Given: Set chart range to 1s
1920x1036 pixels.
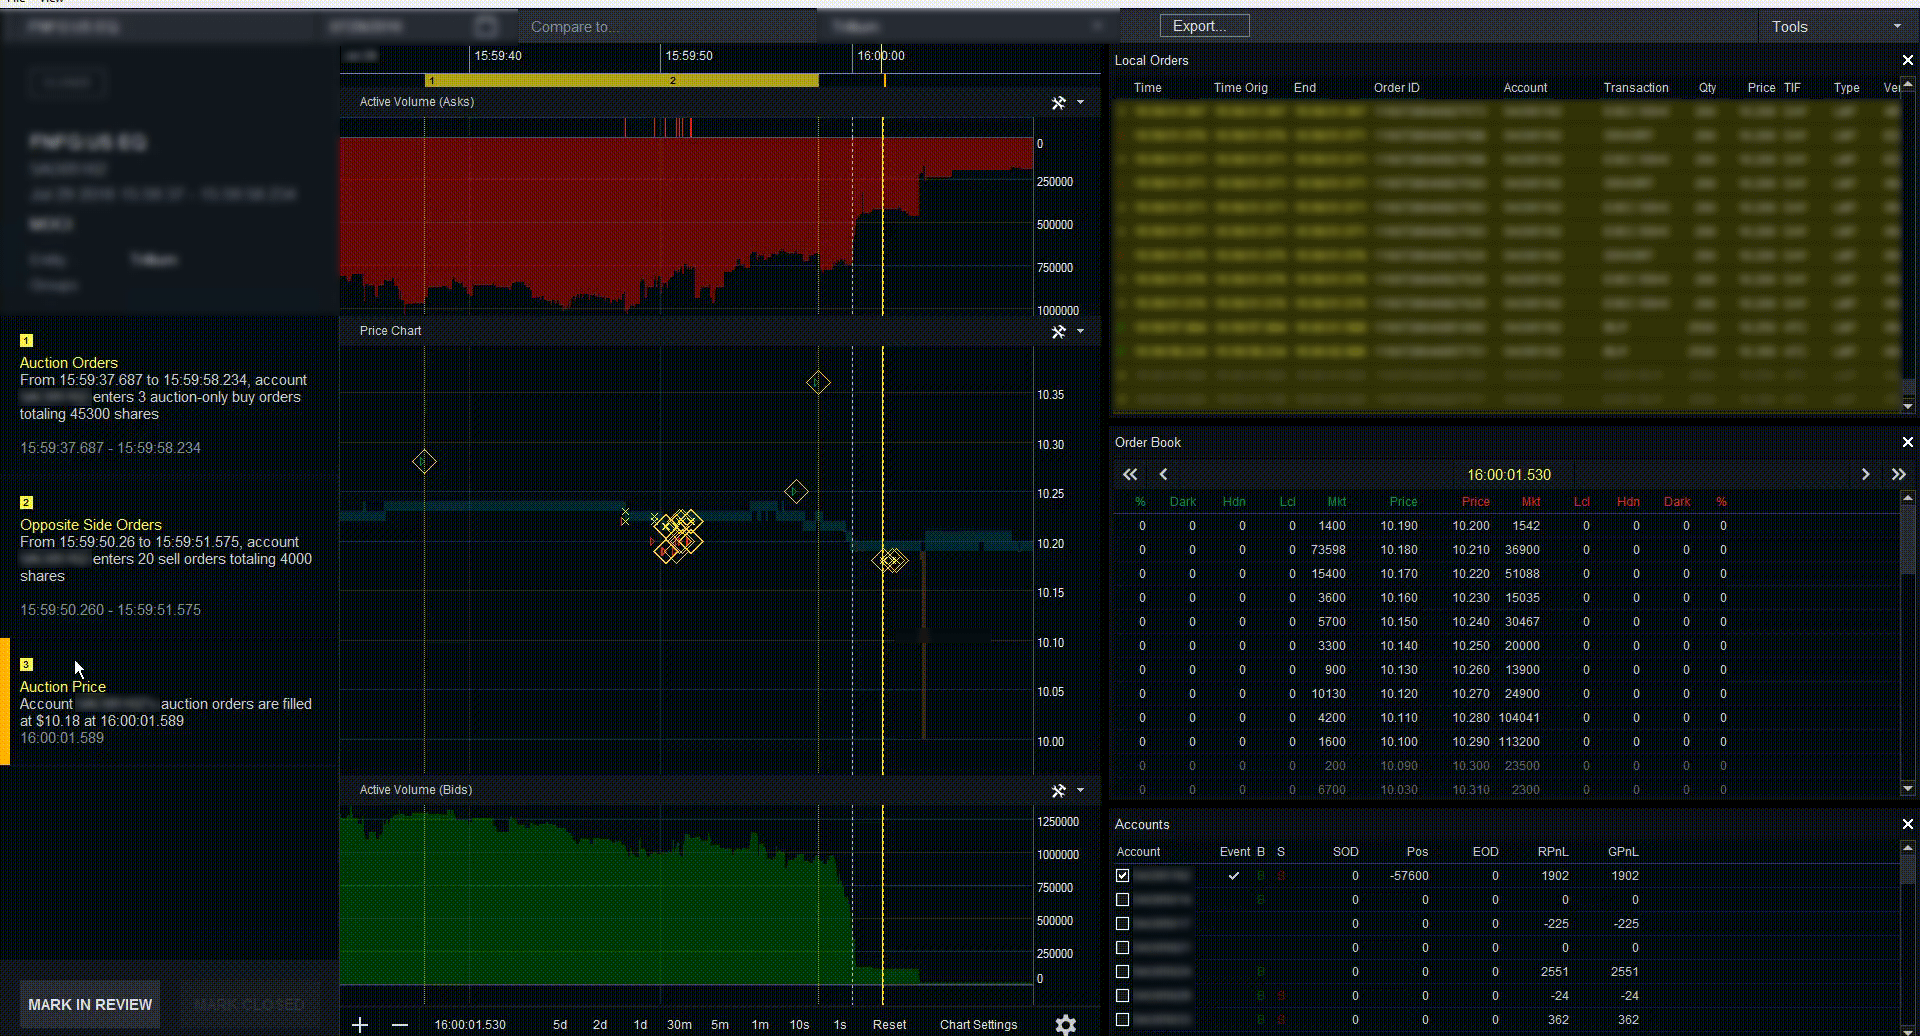Looking at the screenshot, I should tap(840, 1025).
